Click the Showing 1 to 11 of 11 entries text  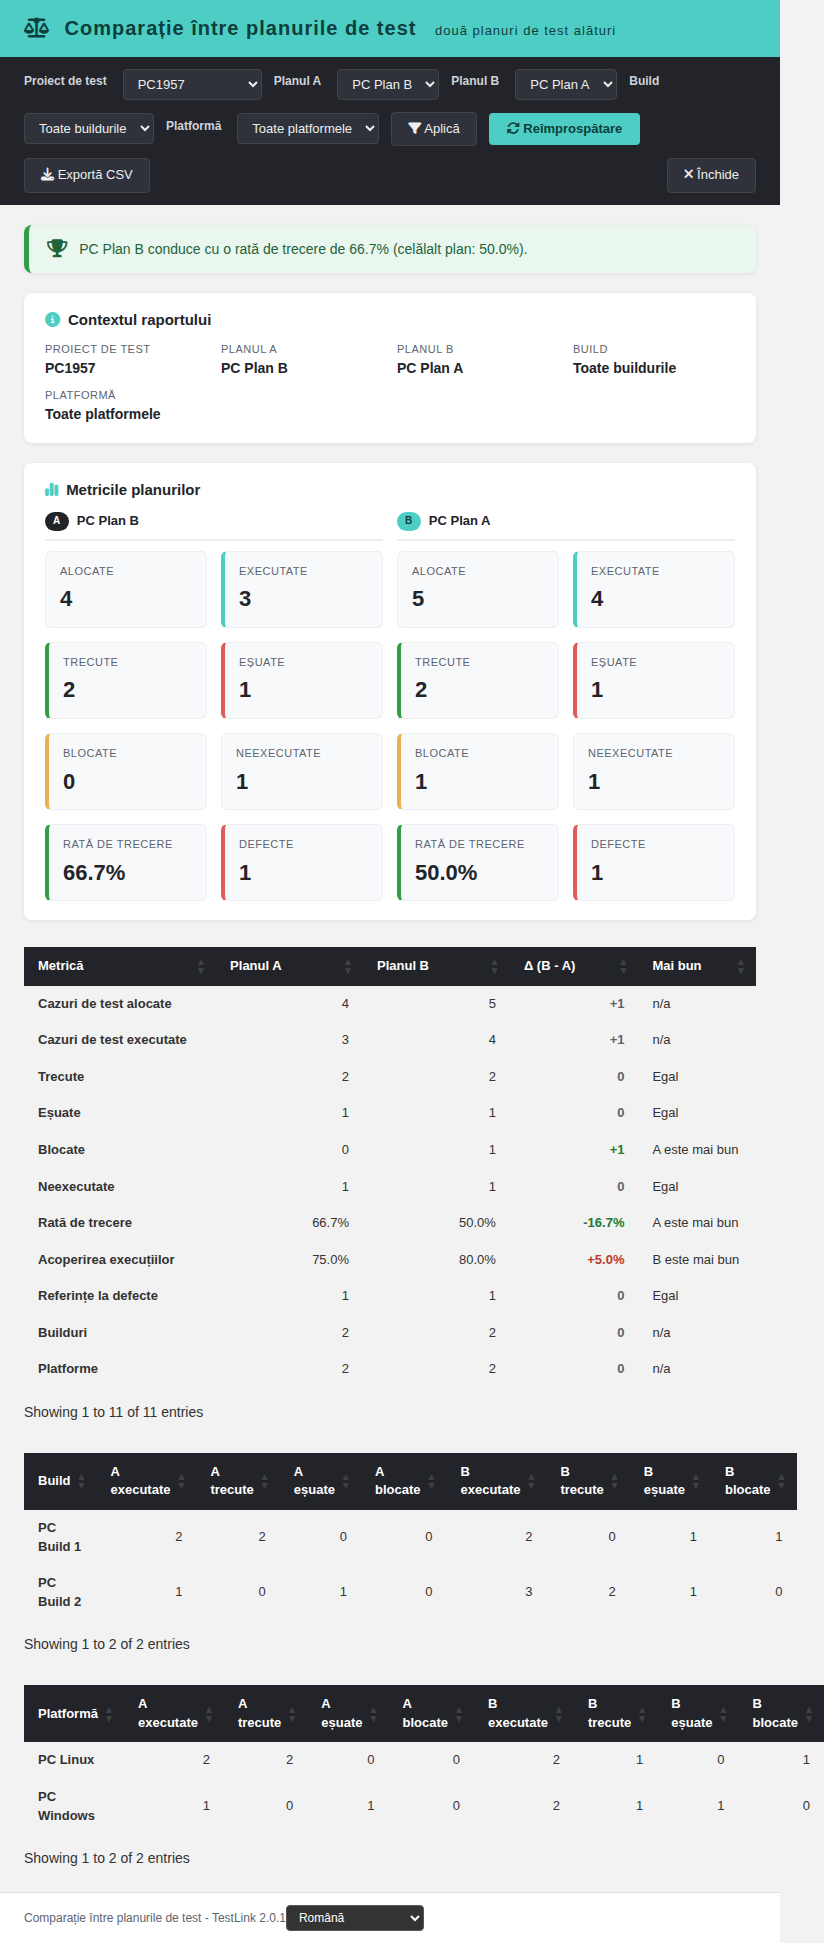click(114, 1412)
